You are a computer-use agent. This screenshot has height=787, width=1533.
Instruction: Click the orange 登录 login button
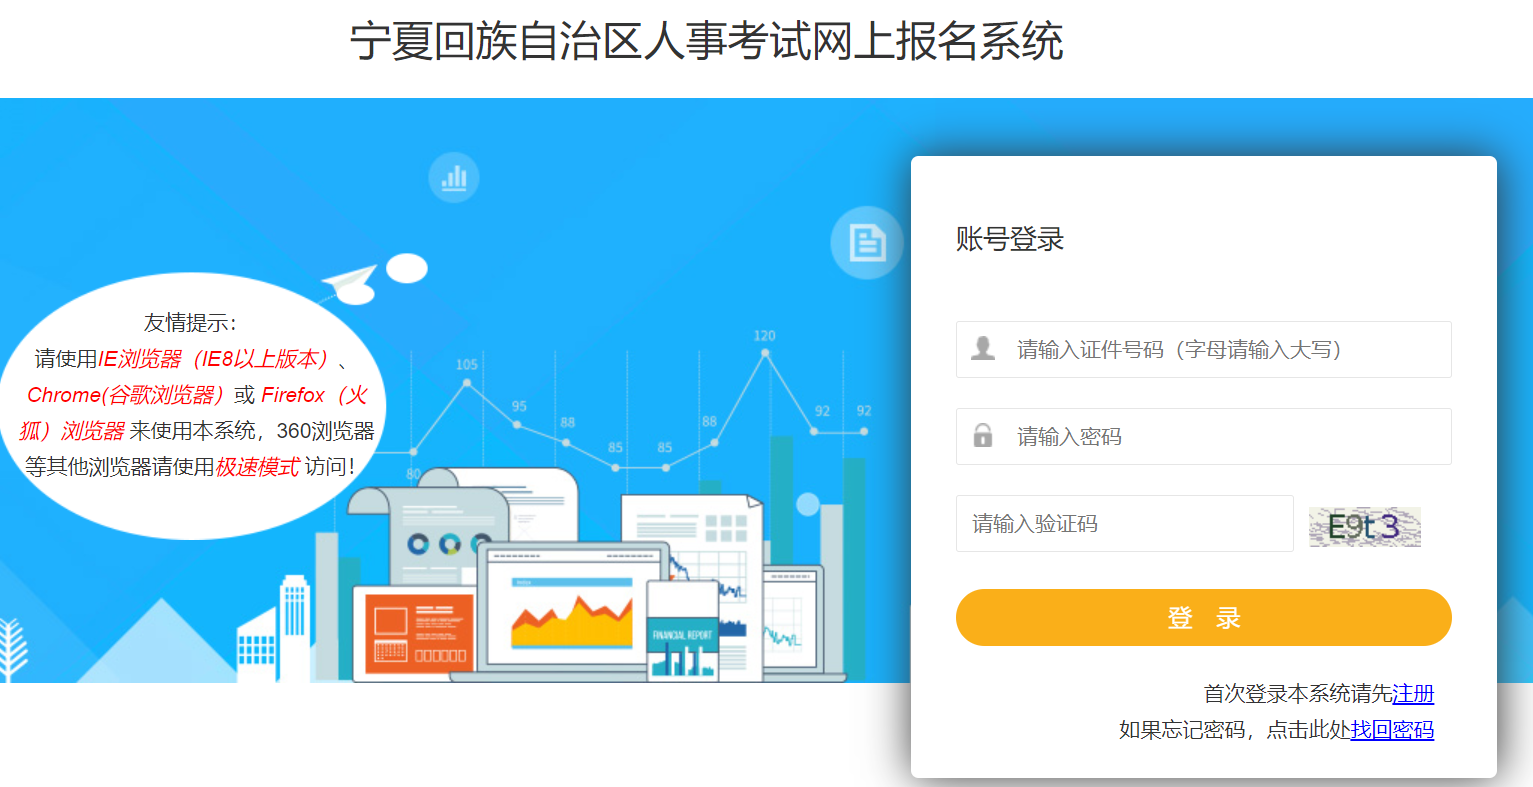tap(1203, 617)
